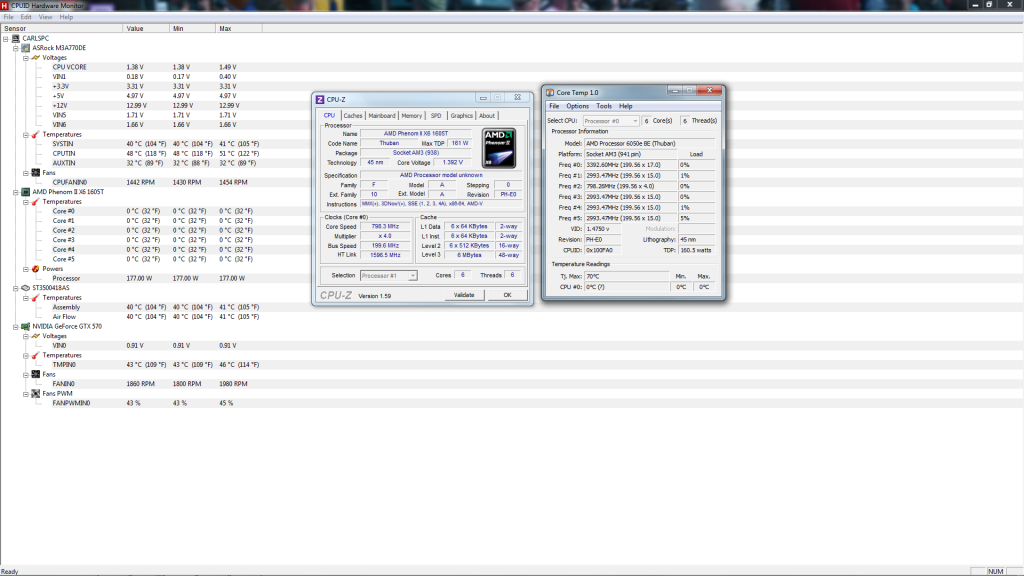Open Tools menu in Core Temp
Screen dimensions: 1024x576
604,106
